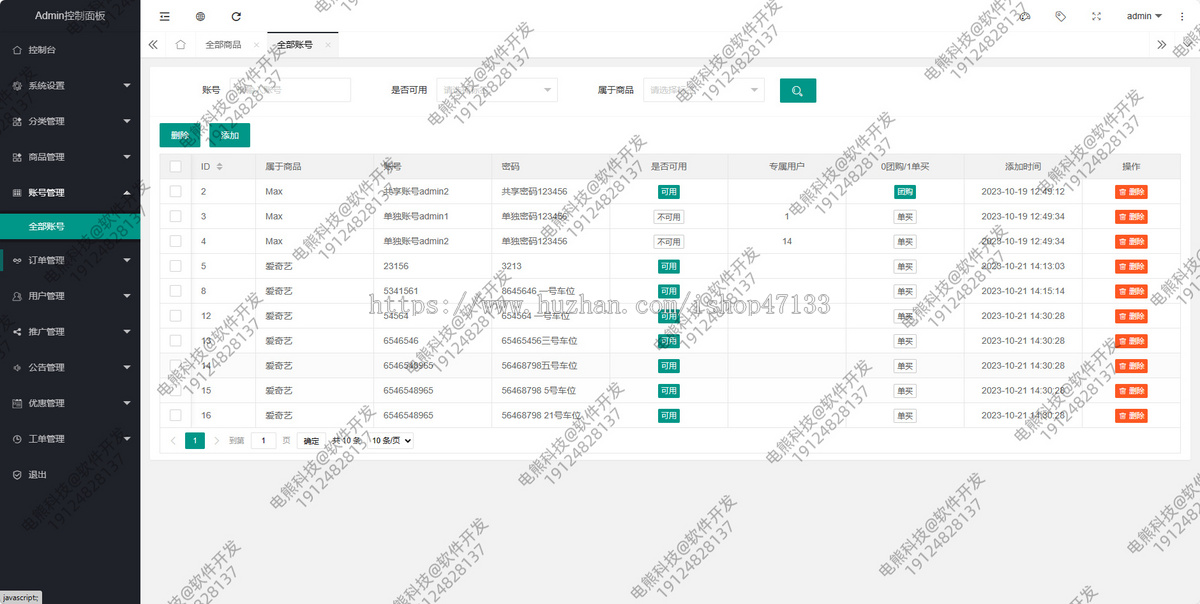The width and height of the screenshot is (1200, 604).
Task: Expand the 商品管理 sidebar menu
Action: [70, 157]
